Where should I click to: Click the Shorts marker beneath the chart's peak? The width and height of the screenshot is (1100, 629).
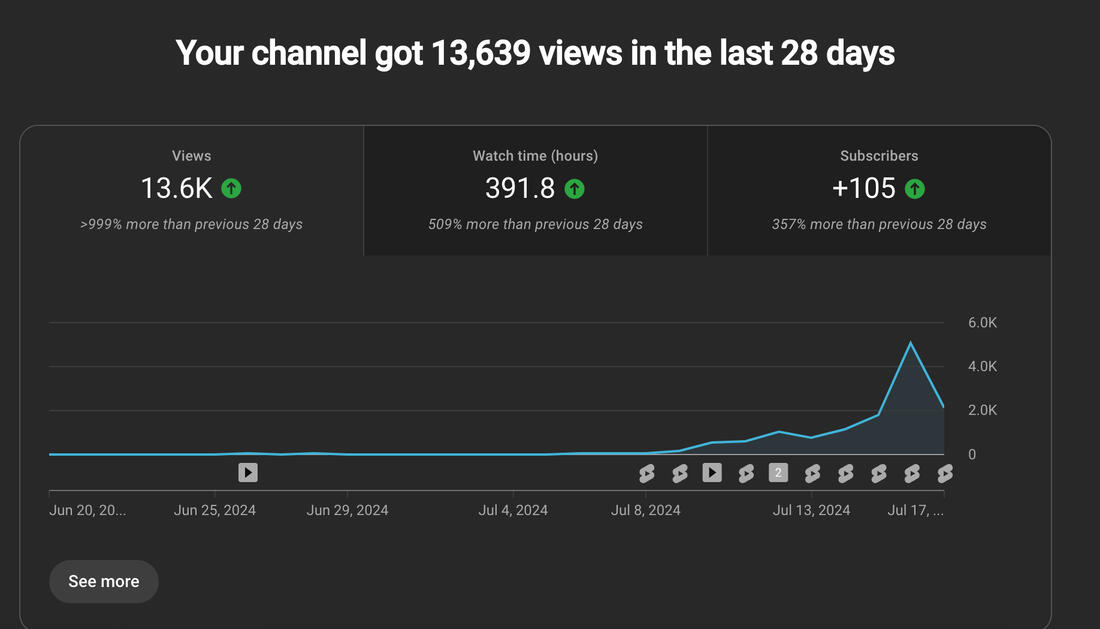[x=912, y=473]
